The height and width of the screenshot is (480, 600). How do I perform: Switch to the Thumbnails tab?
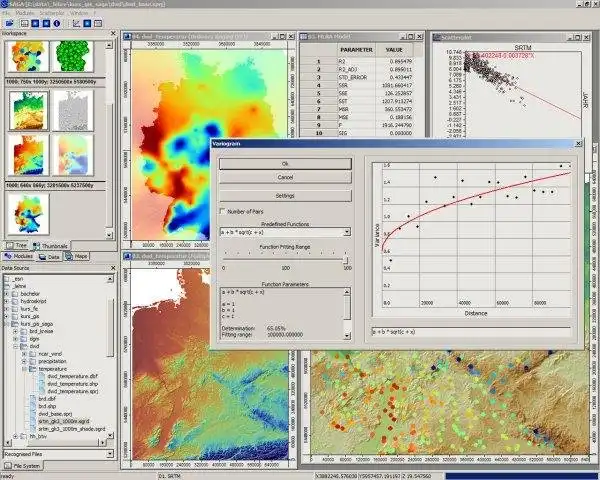pyautogui.click(x=51, y=246)
